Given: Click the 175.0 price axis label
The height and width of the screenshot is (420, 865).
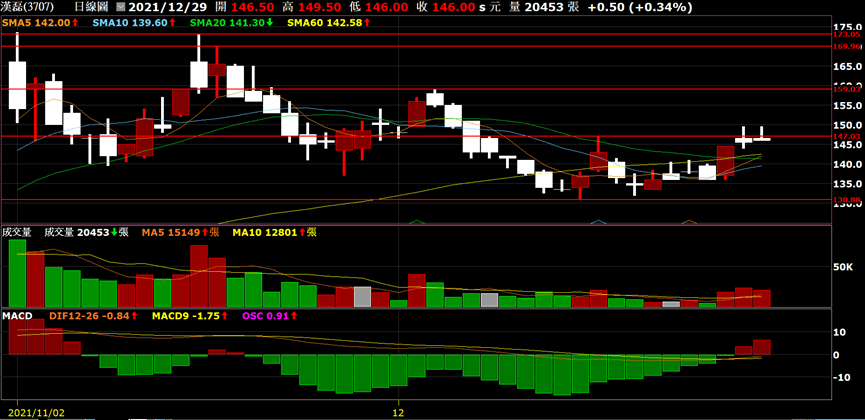Looking at the screenshot, I should pos(847,27).
